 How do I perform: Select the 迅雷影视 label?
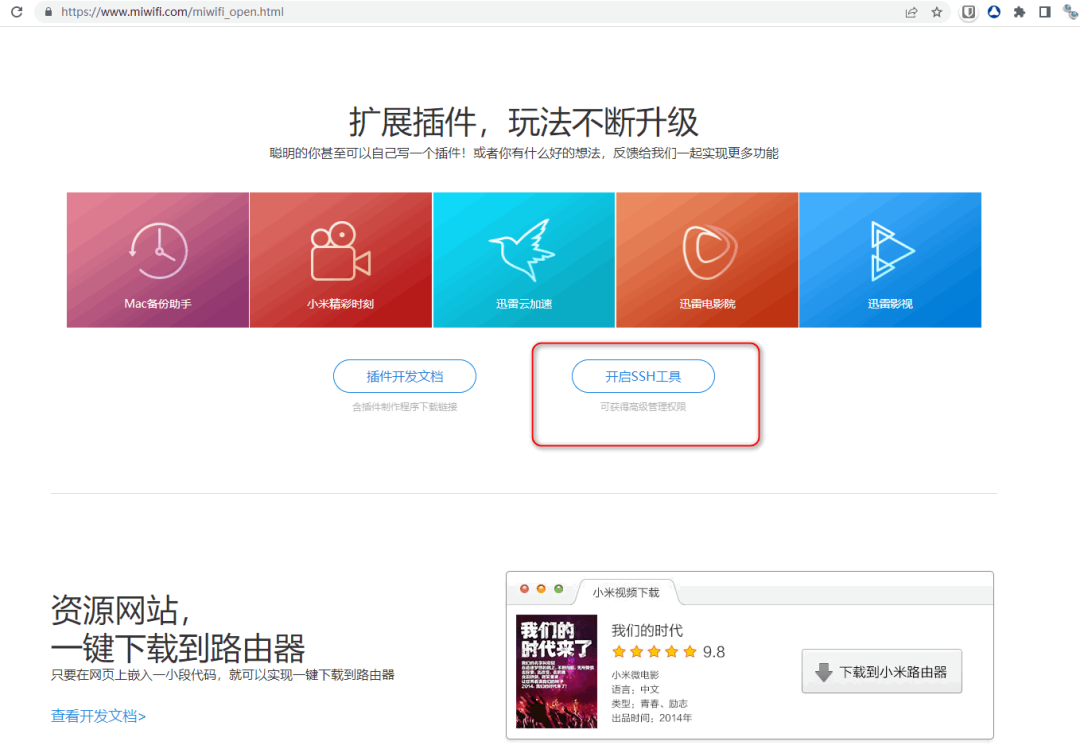[890, 304]
